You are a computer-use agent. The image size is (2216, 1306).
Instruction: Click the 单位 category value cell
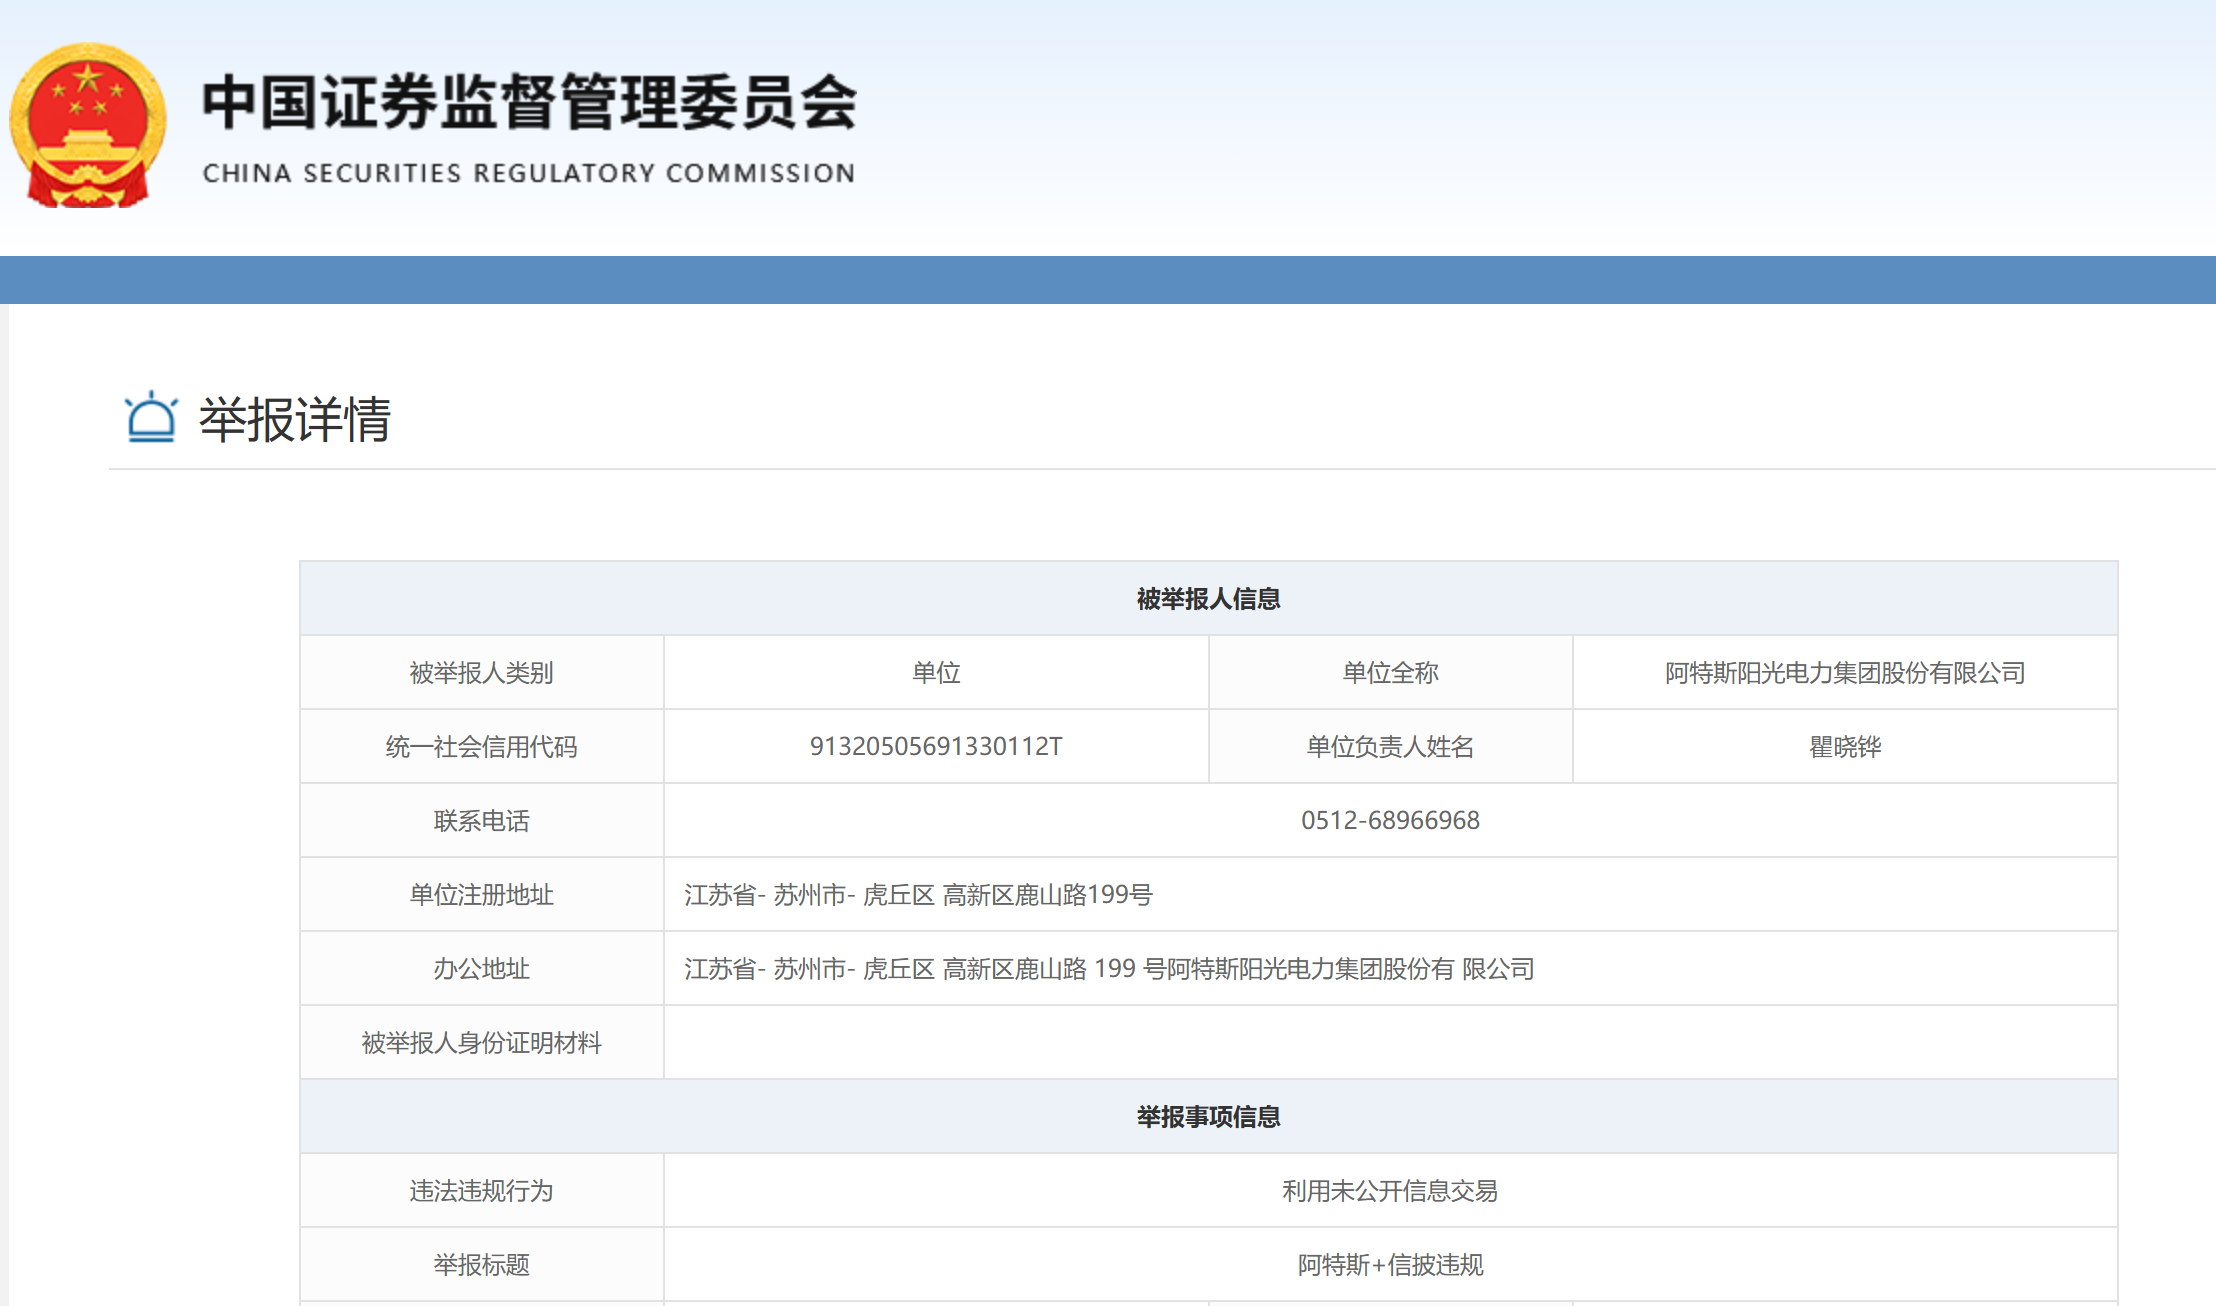935,673
